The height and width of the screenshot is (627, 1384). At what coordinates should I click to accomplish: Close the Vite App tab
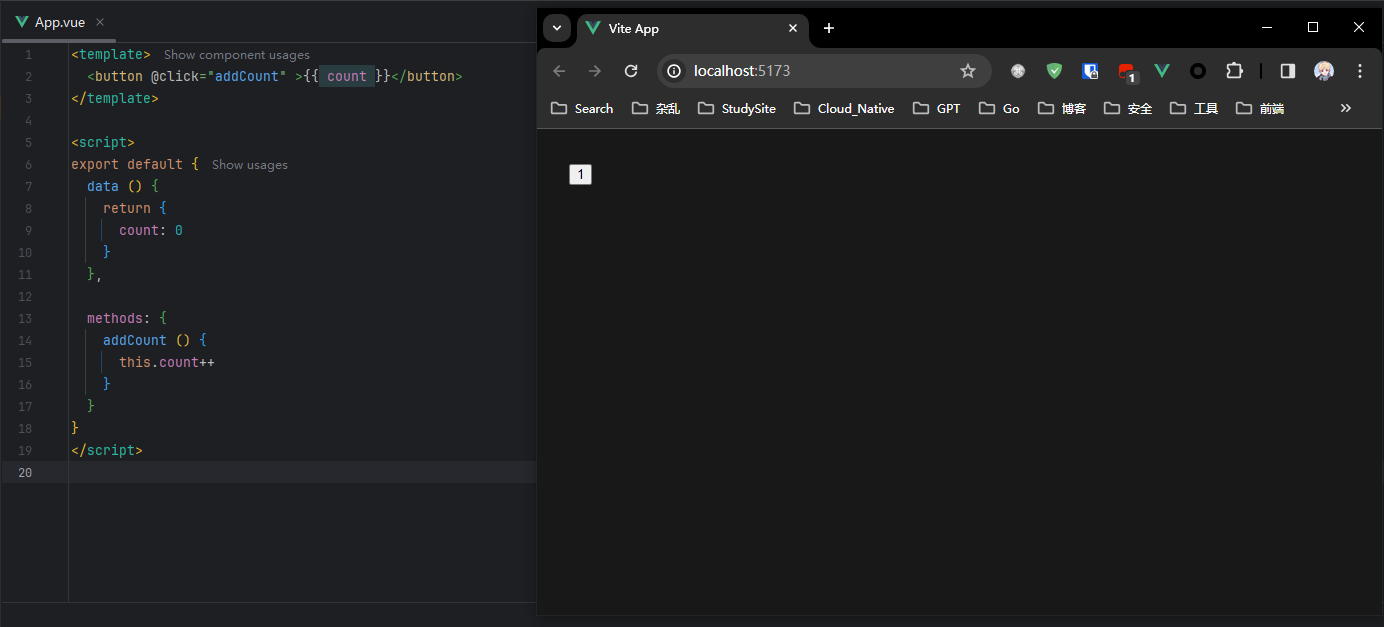(x=793, y=28)
